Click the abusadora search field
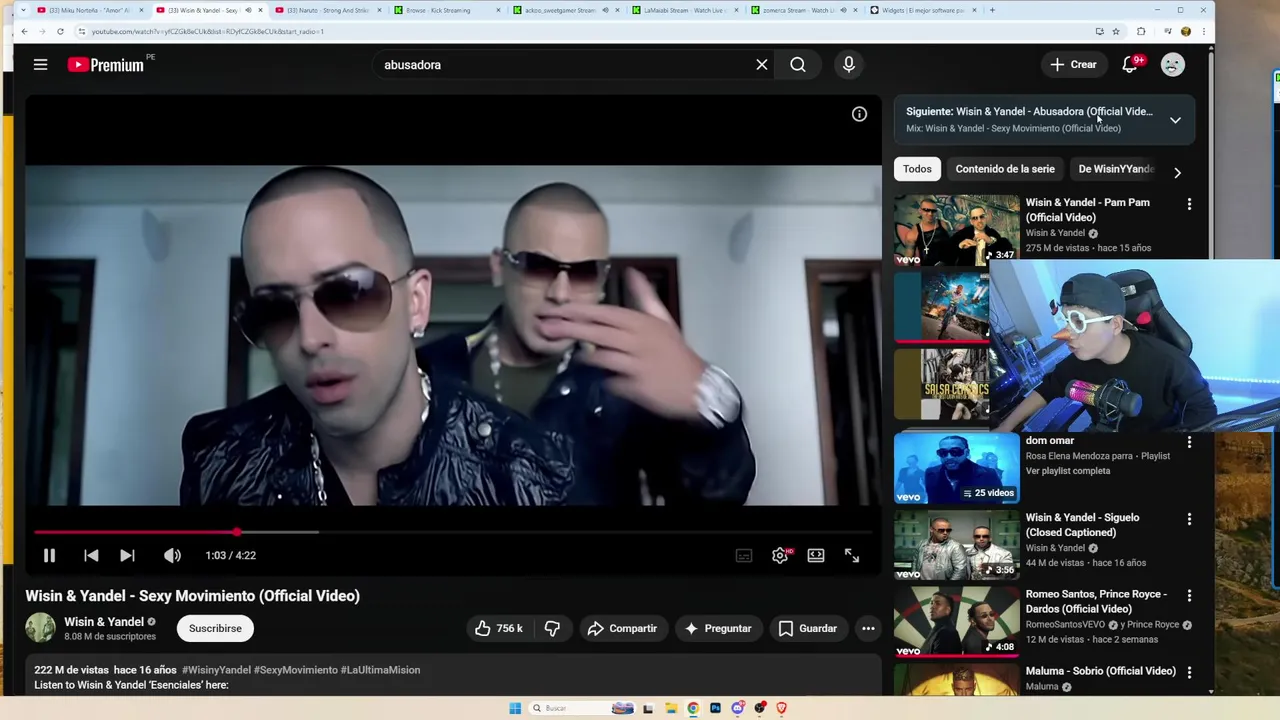This screenshot has height=720, width=1280. (x=563, y=65)
